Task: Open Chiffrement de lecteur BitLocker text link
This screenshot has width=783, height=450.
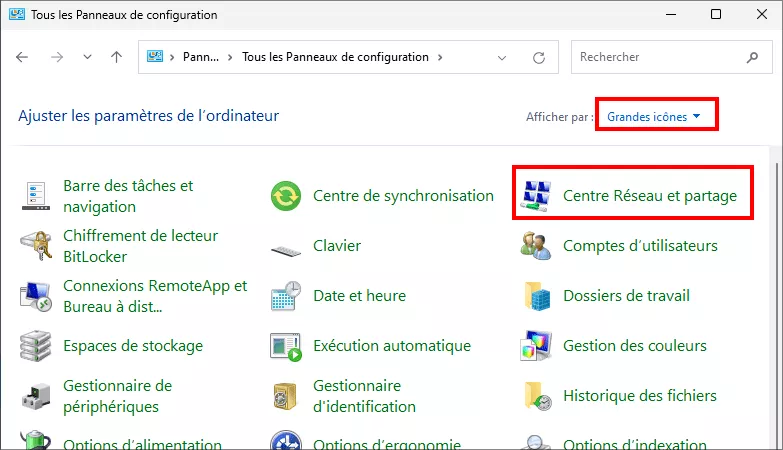Action: pyautogui.click(x=140, y=246)
